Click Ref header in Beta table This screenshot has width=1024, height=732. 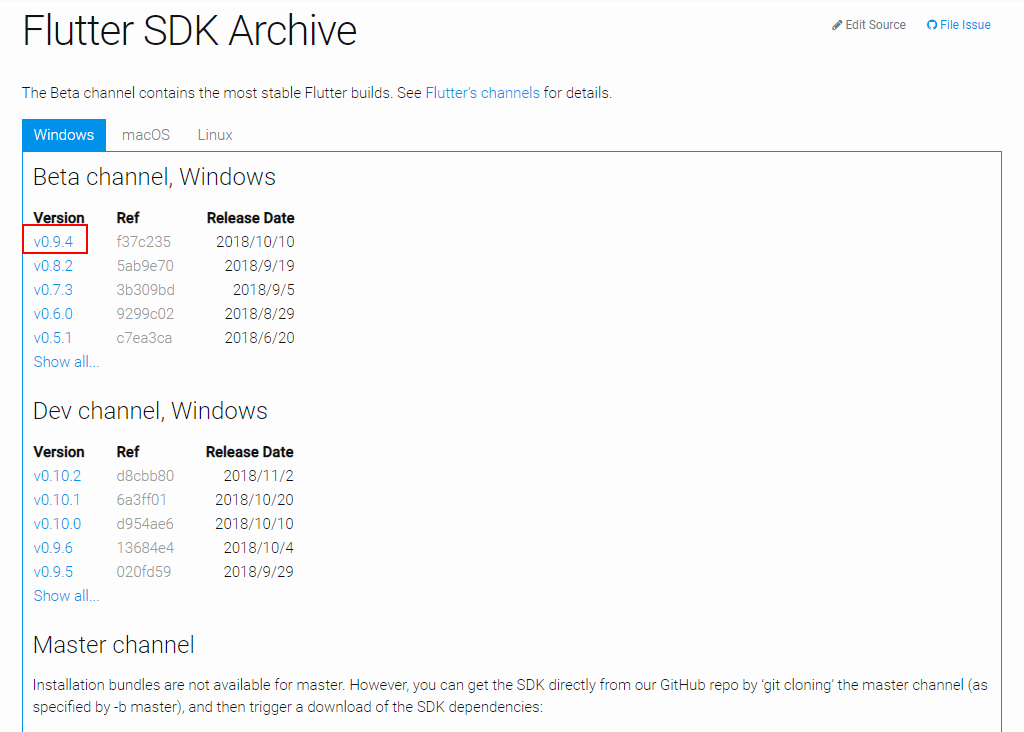coord(128,218)
